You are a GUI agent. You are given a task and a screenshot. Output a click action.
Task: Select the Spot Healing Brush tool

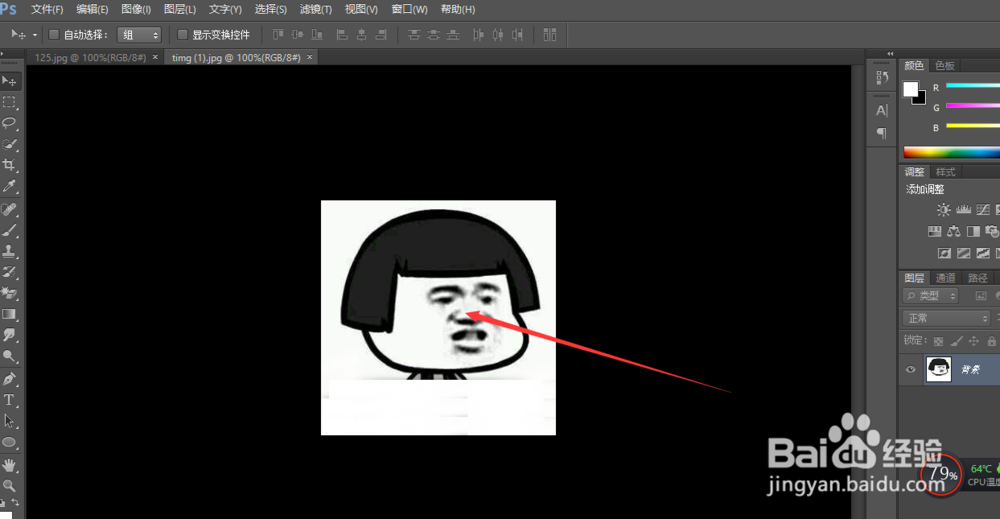9,209
